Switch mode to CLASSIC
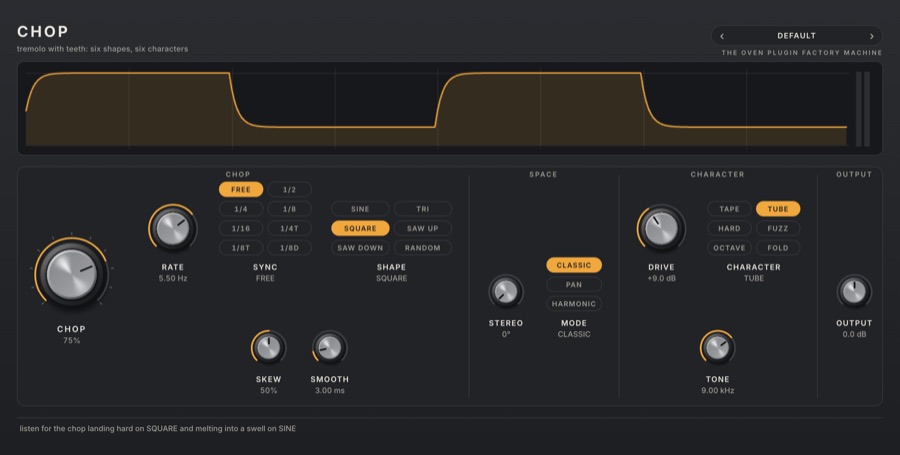The height and width of the screenshot is (455, 900). (x=574, y=265)
